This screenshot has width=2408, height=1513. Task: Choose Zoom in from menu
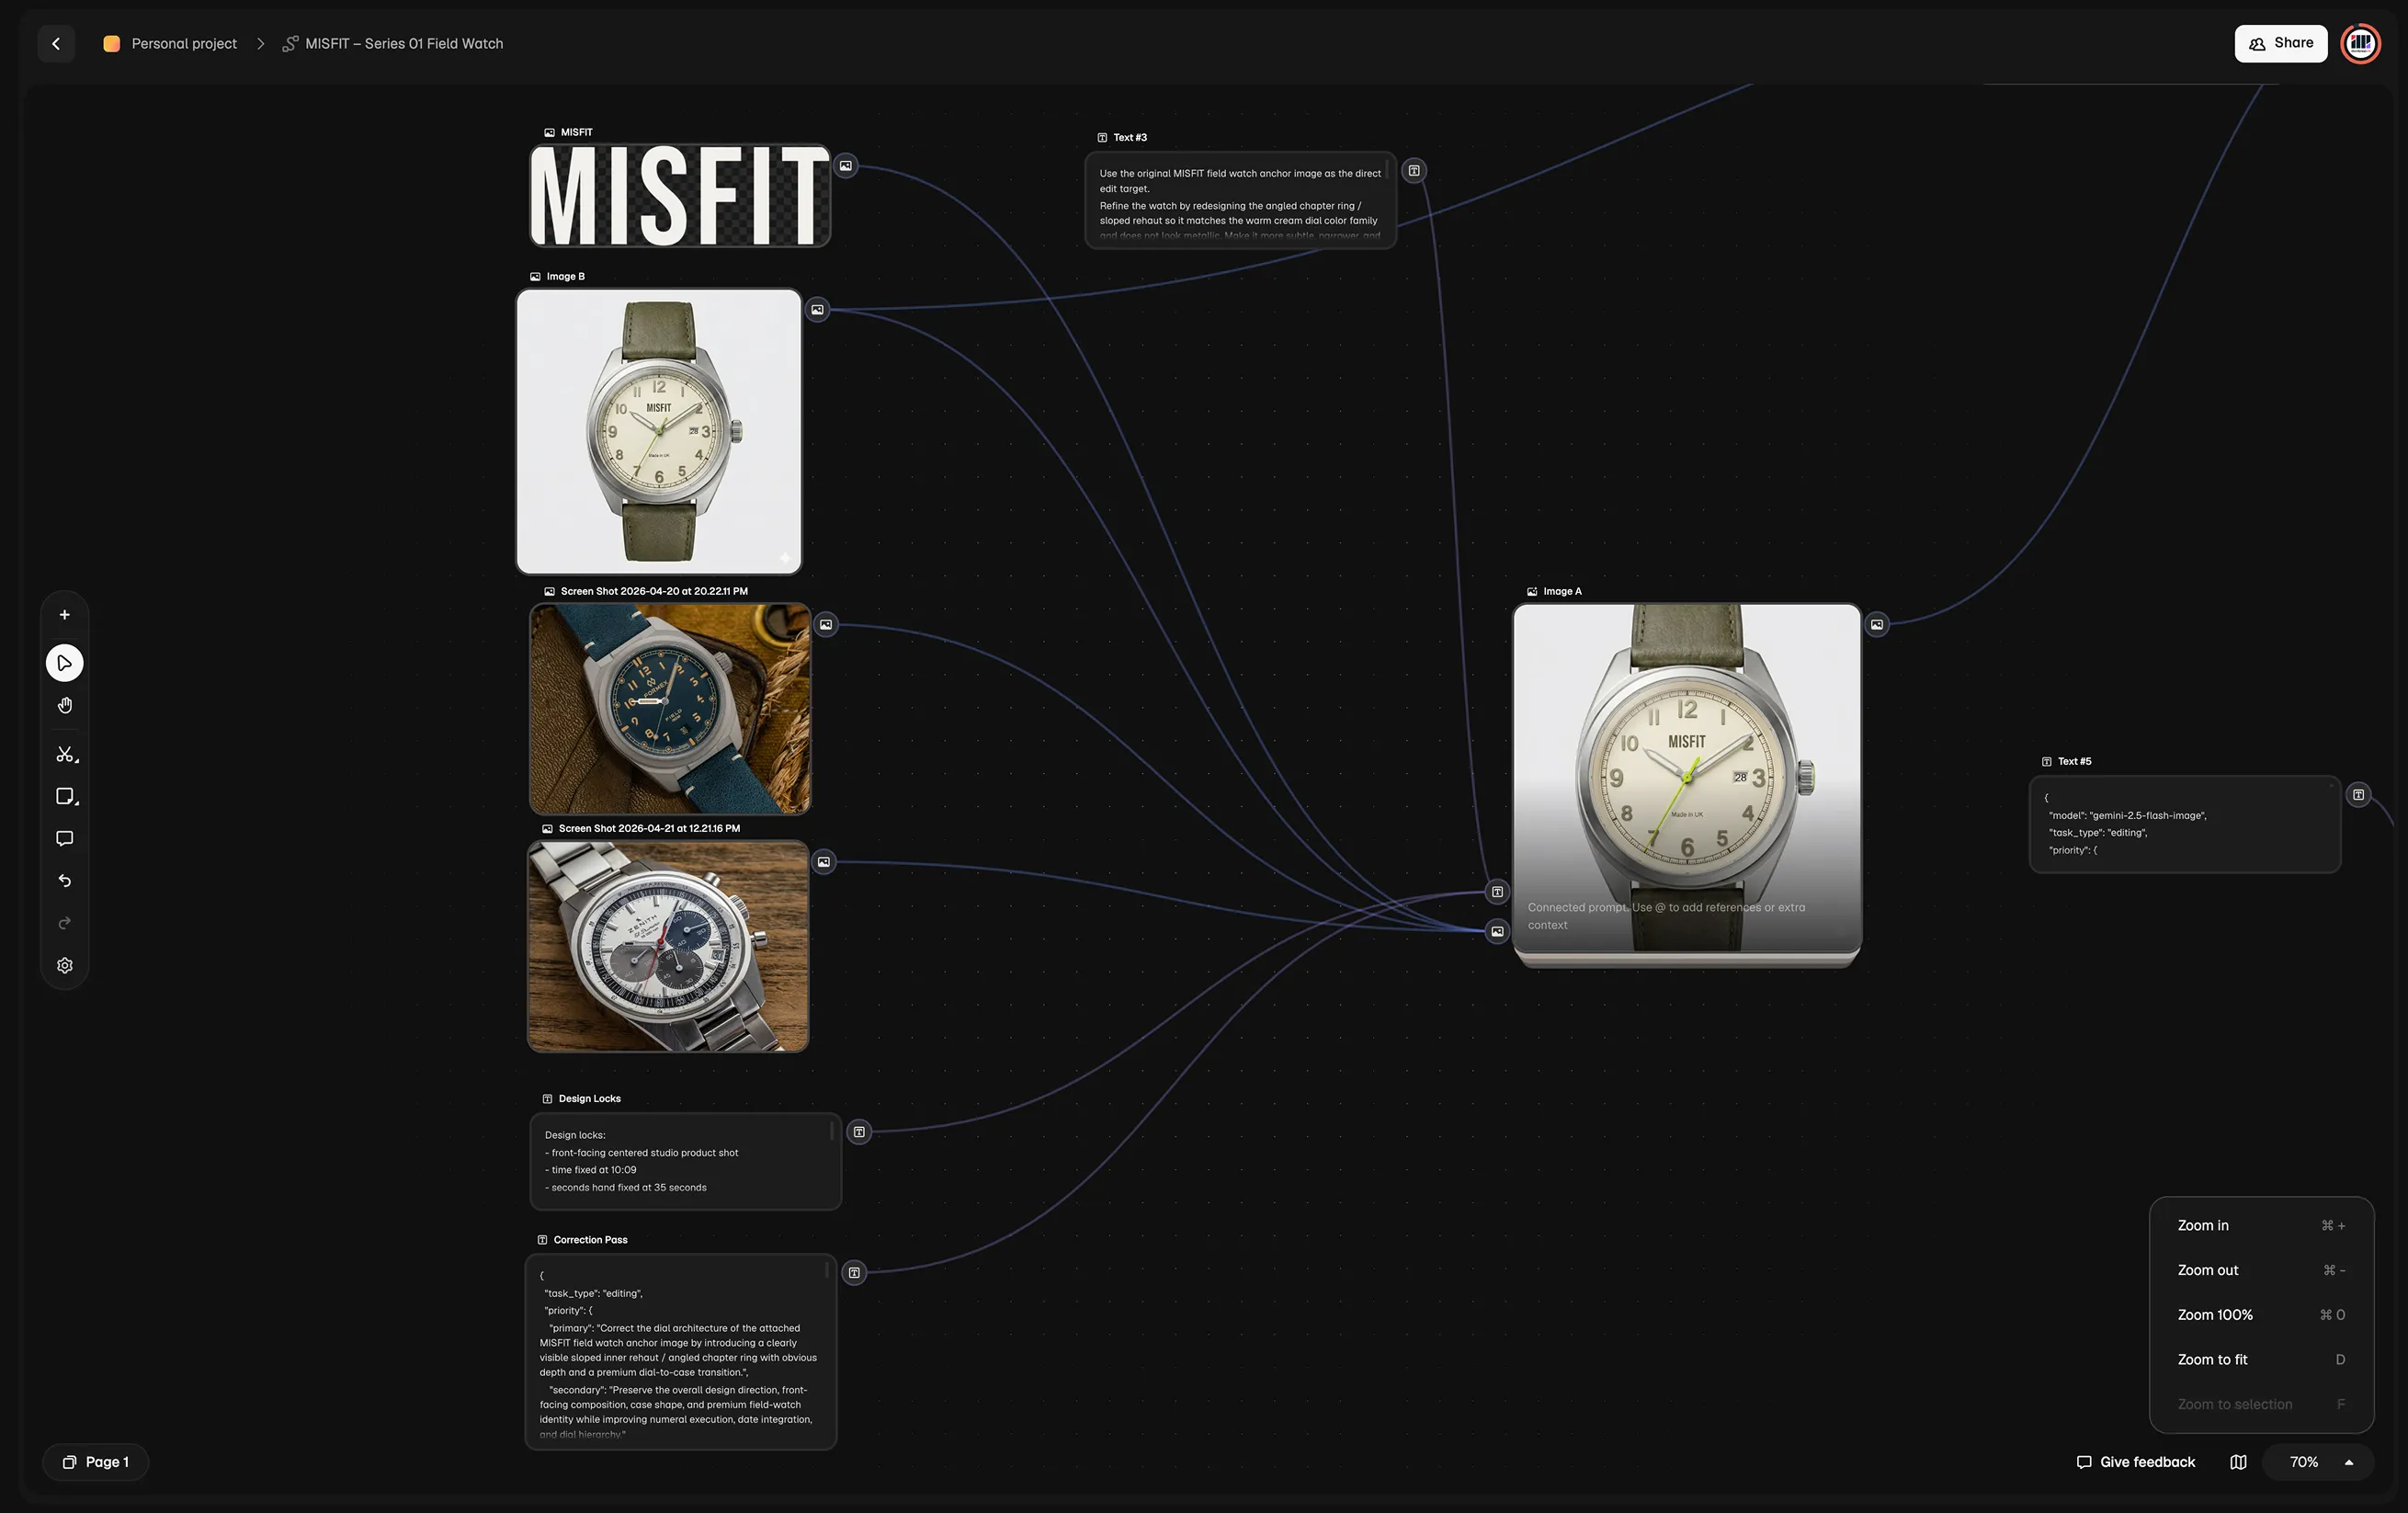(2261, 1226)
